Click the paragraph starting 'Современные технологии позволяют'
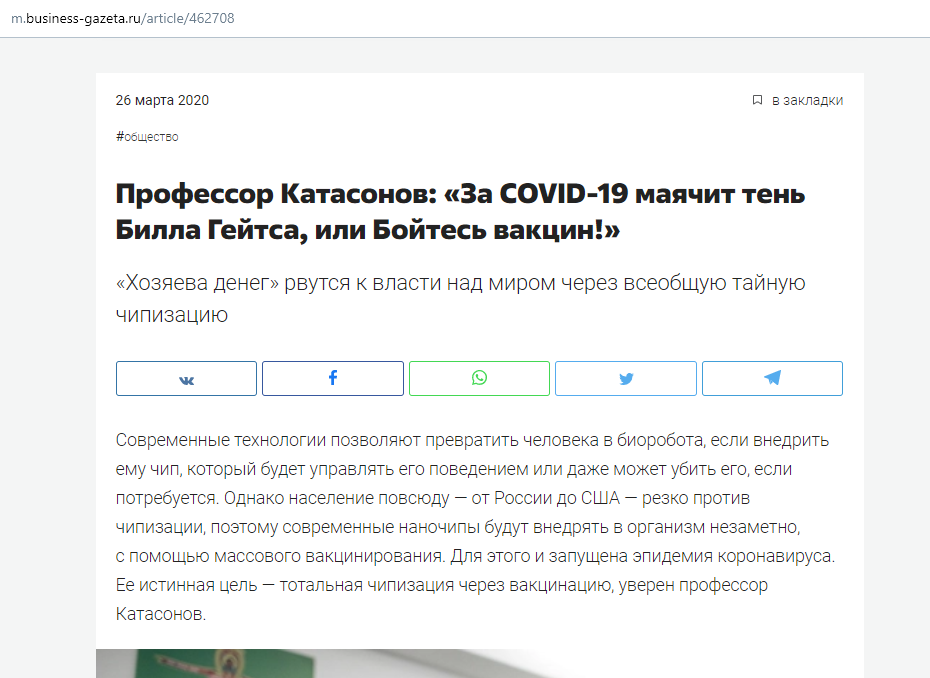 [475, 527]
